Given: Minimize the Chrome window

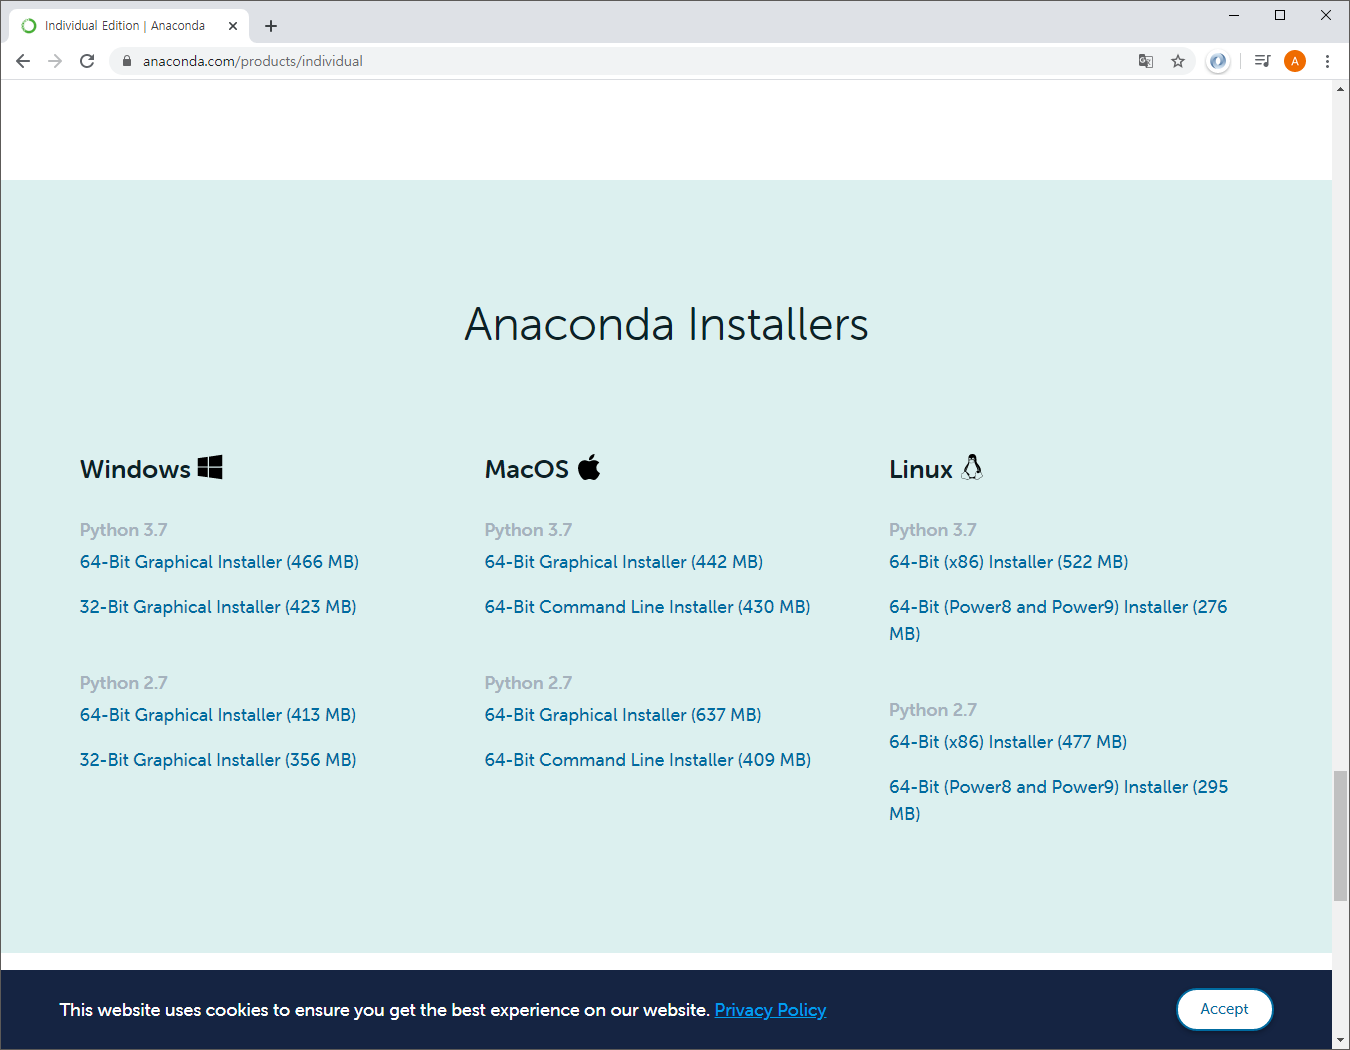Looking at the screenshot, I should click(x=1234, y=15).
